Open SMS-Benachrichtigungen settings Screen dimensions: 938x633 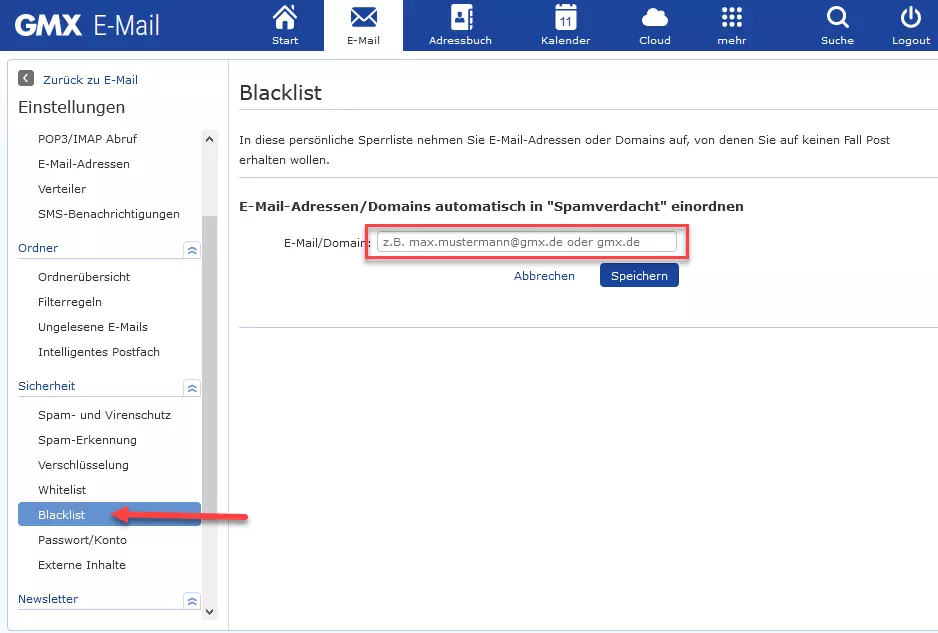109,214
